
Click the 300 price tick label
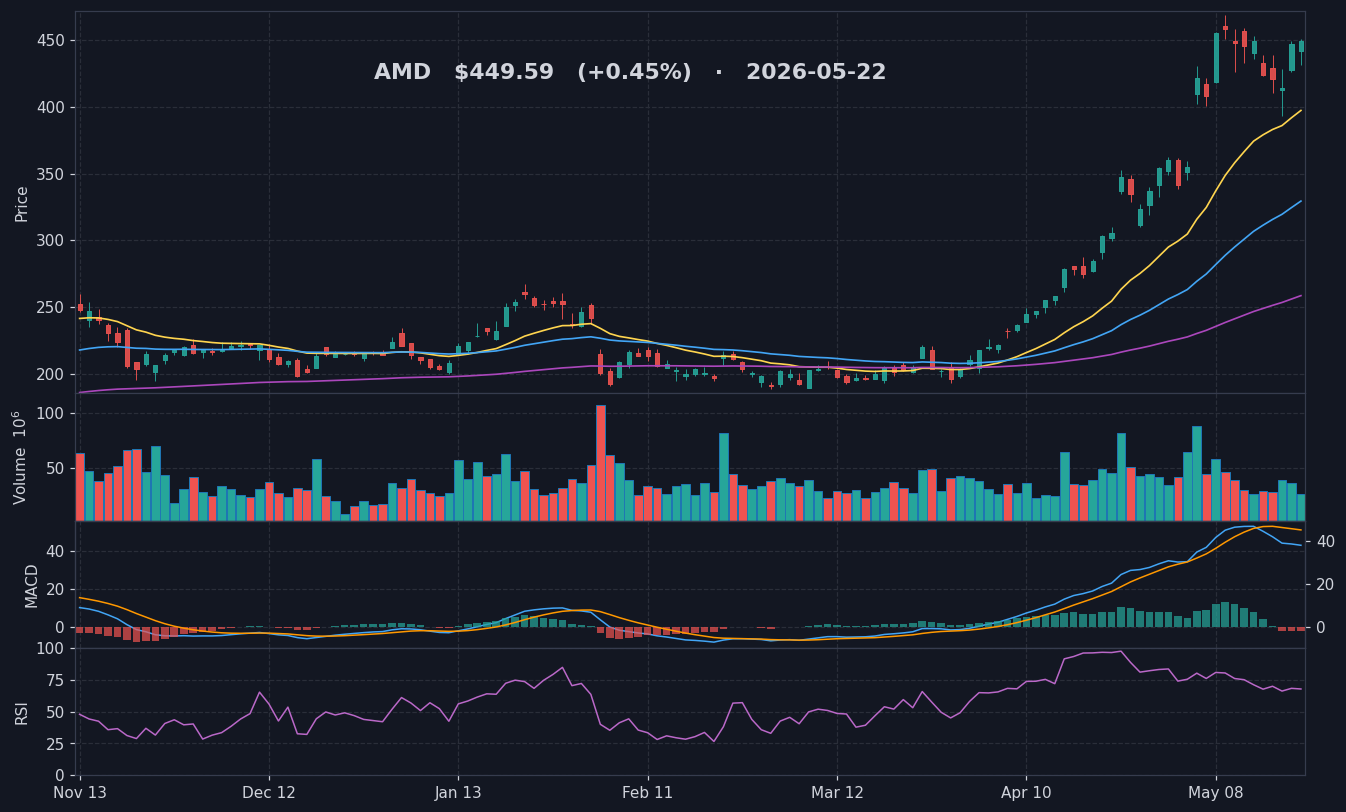click(x=51, y=241)
